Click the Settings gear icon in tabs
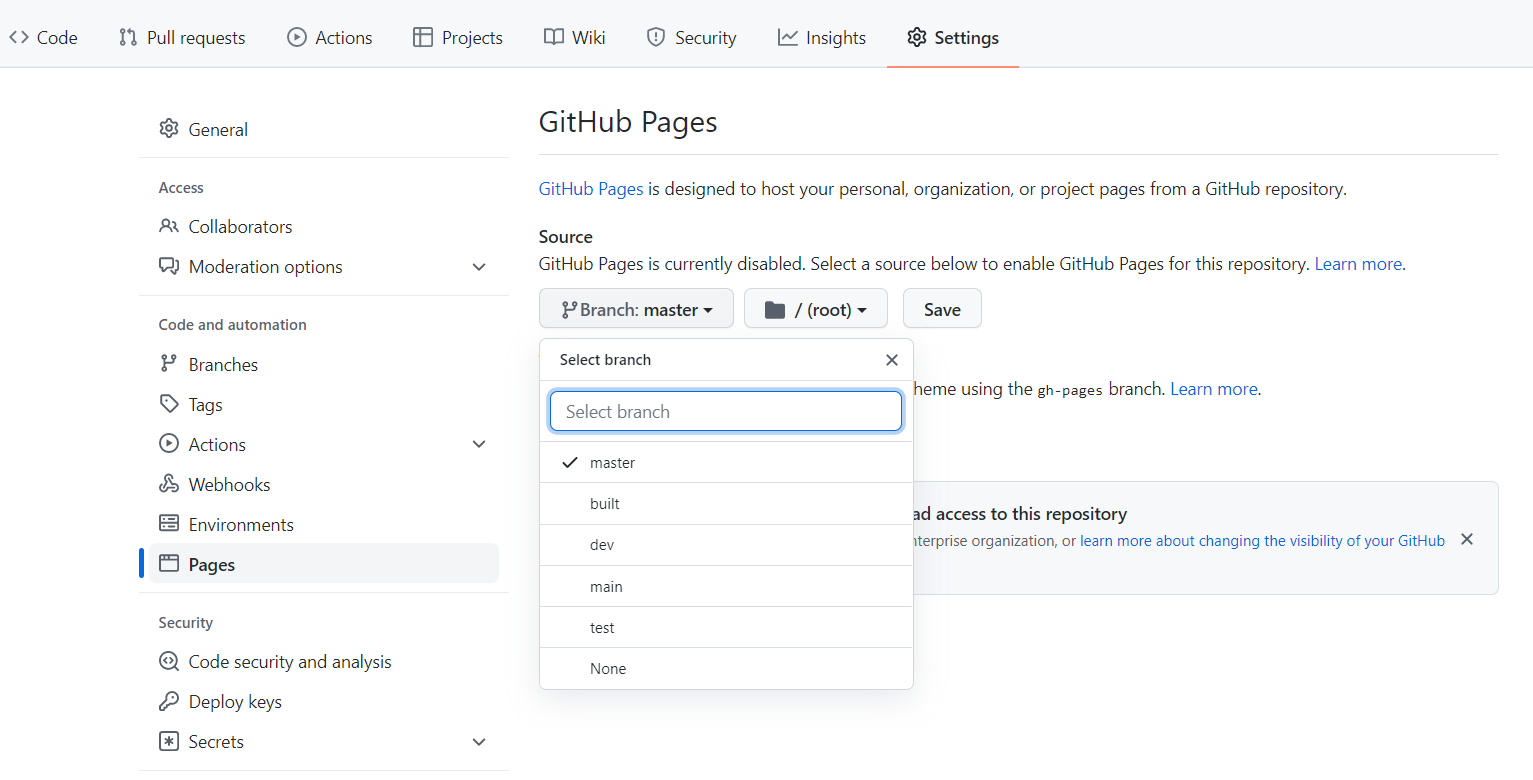 pyautogui.click(x=917, y=37)
